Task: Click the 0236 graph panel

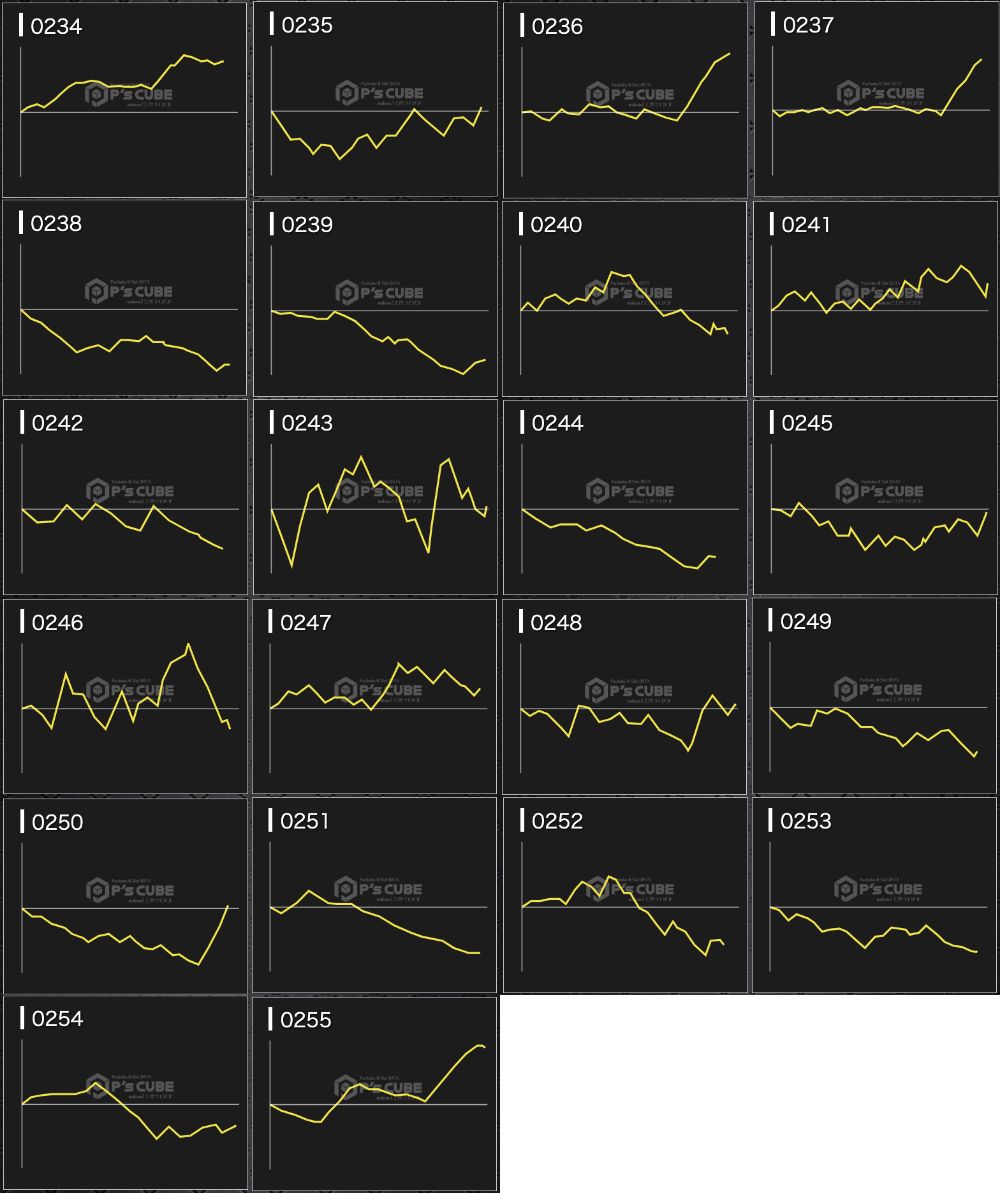Action: 625,100
